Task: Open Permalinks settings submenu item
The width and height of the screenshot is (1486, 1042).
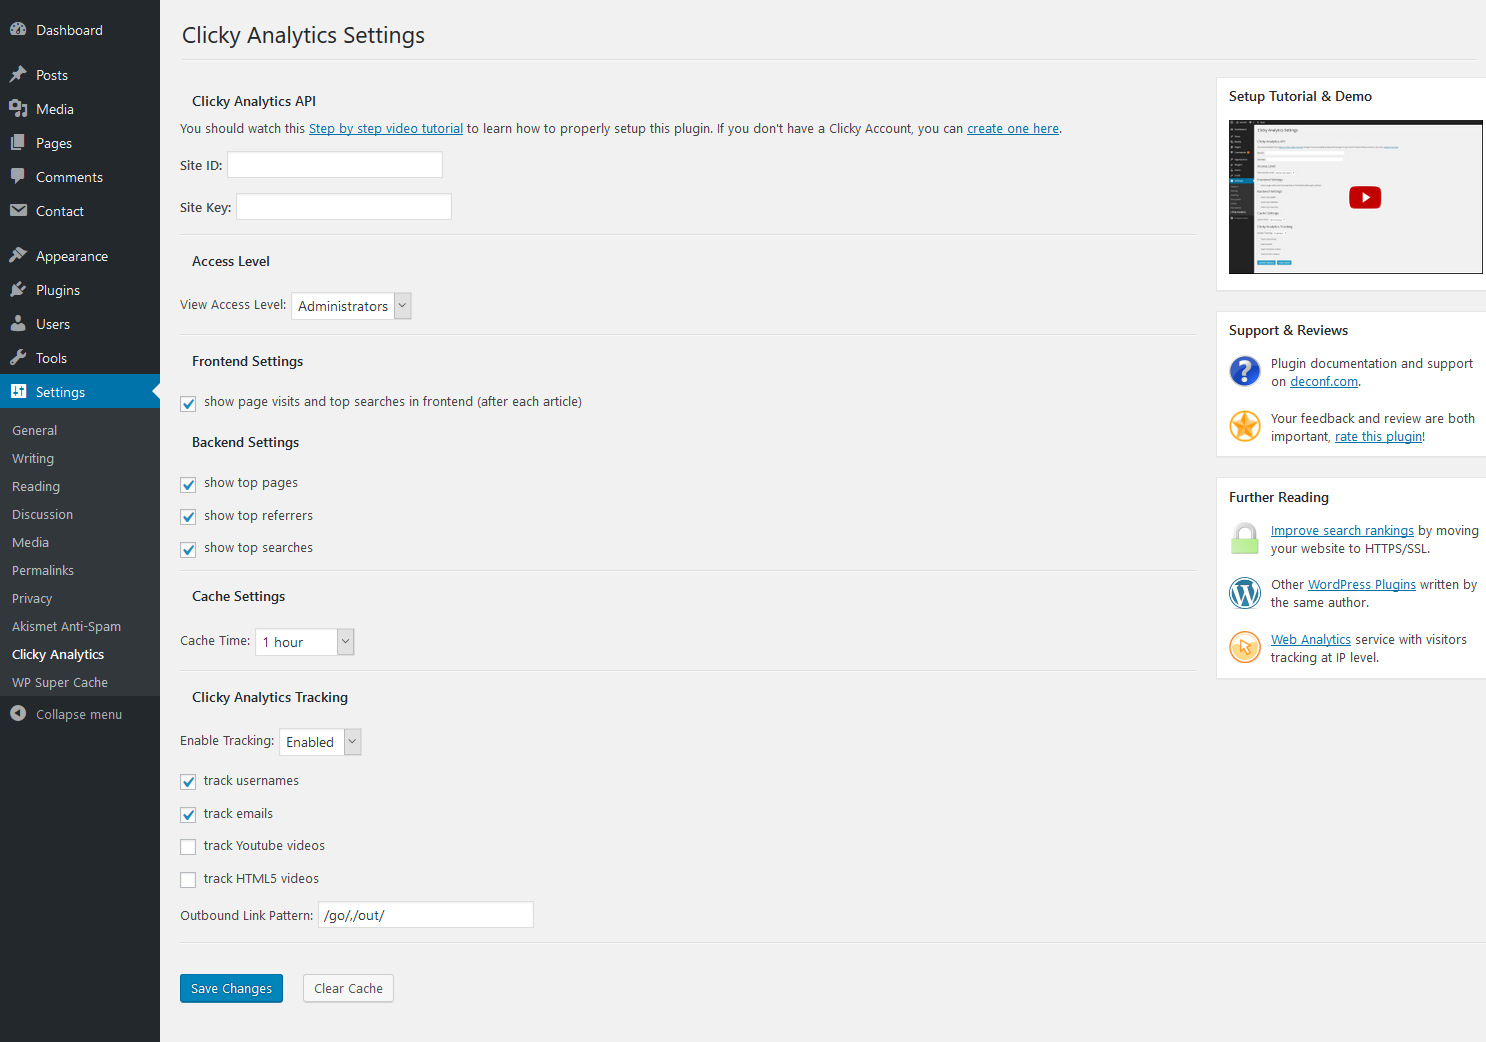Action: [x=43, y=571]
